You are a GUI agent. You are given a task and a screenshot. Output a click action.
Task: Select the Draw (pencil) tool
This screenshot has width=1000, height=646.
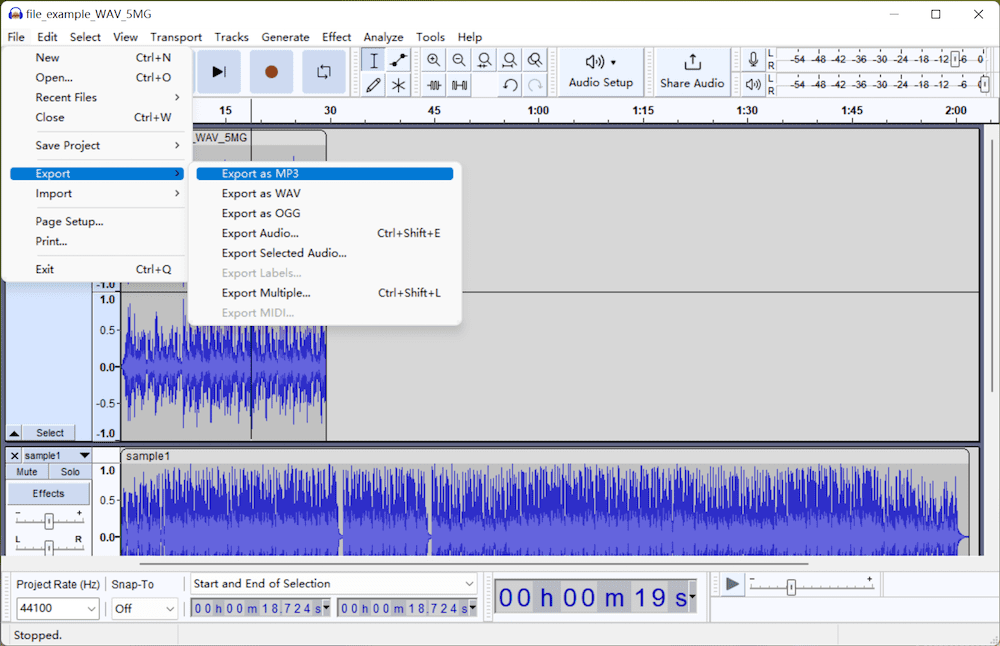[374, 85]
